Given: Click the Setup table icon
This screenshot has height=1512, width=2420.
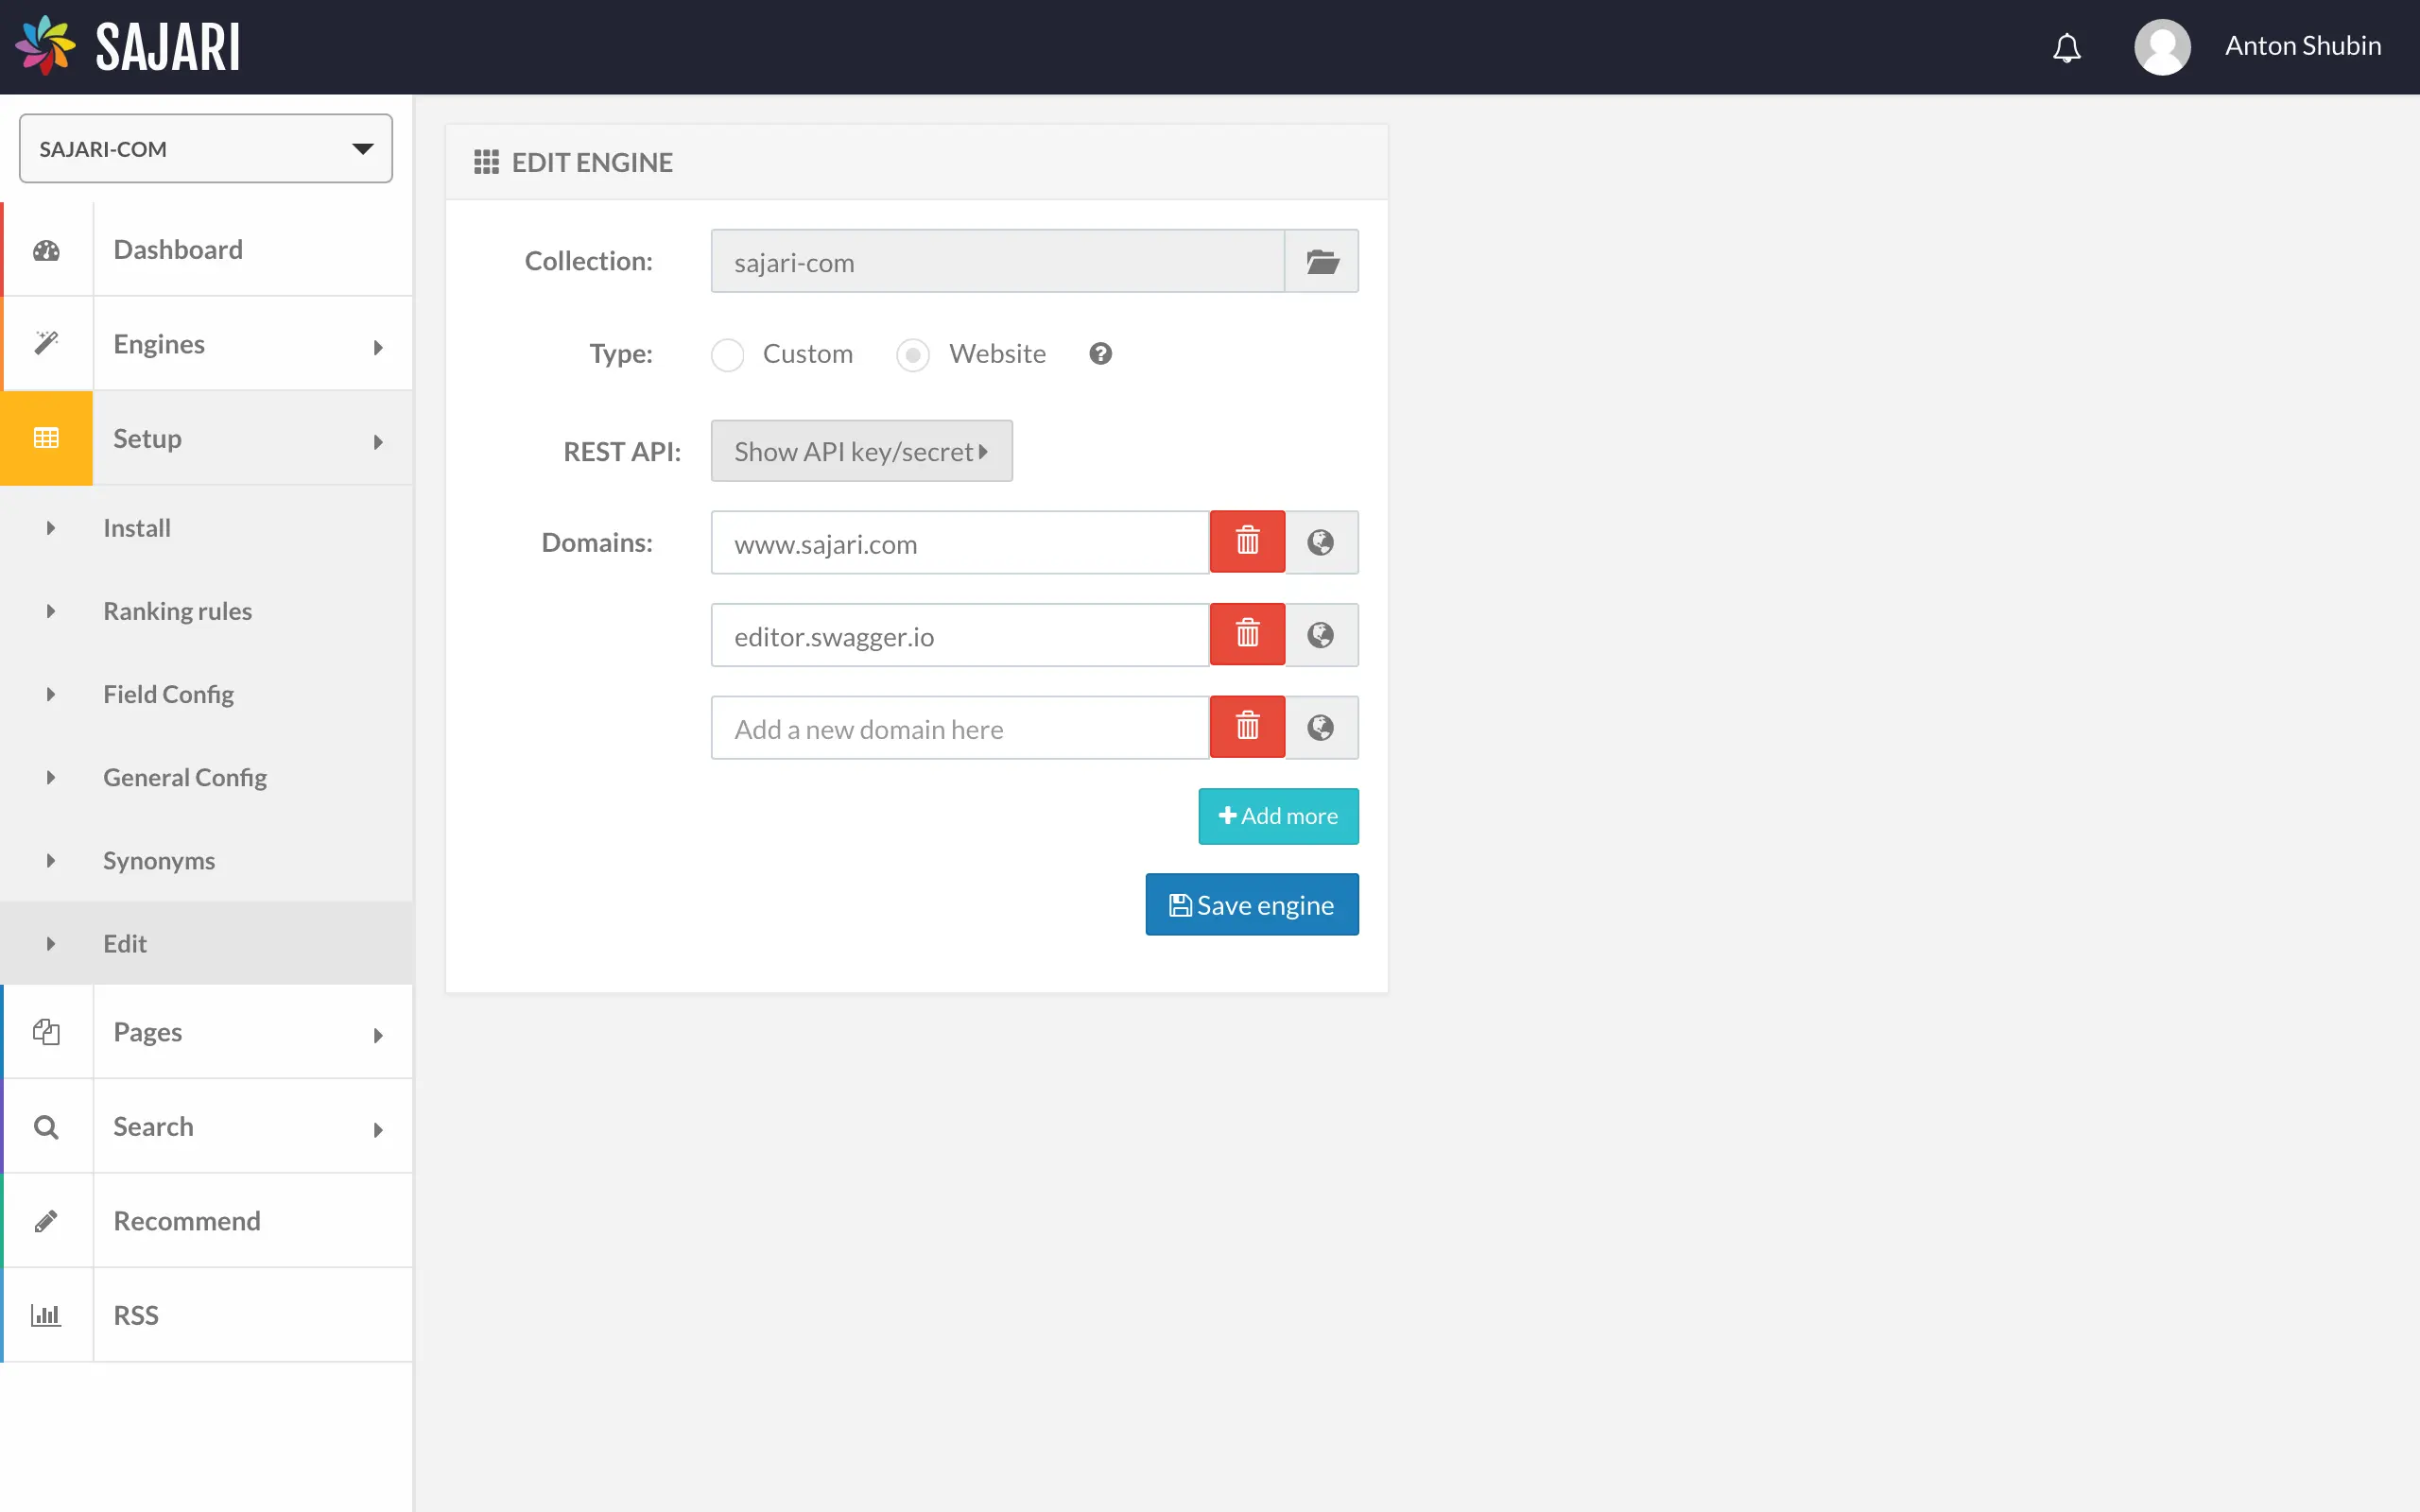Looking at the screenshot, I should (x=46, y=438).
